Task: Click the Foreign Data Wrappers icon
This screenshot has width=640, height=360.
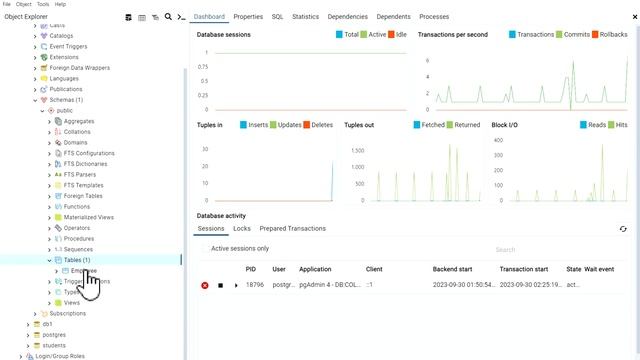Action: click(44, 68)
